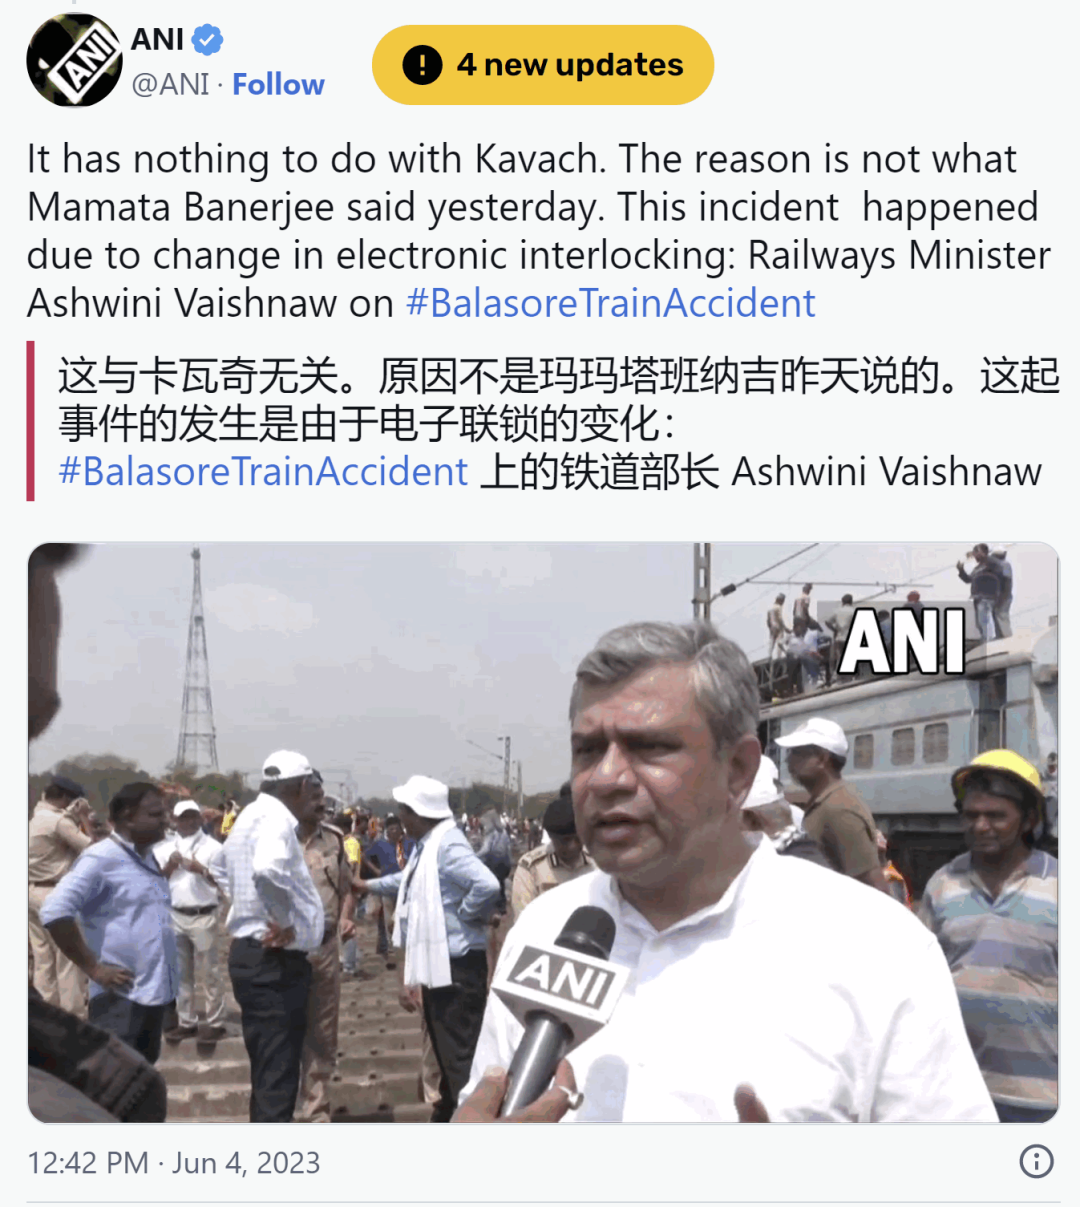Click the blue verified badge
Viewport: 1080px width, 1207px height.
click(207, 40)
